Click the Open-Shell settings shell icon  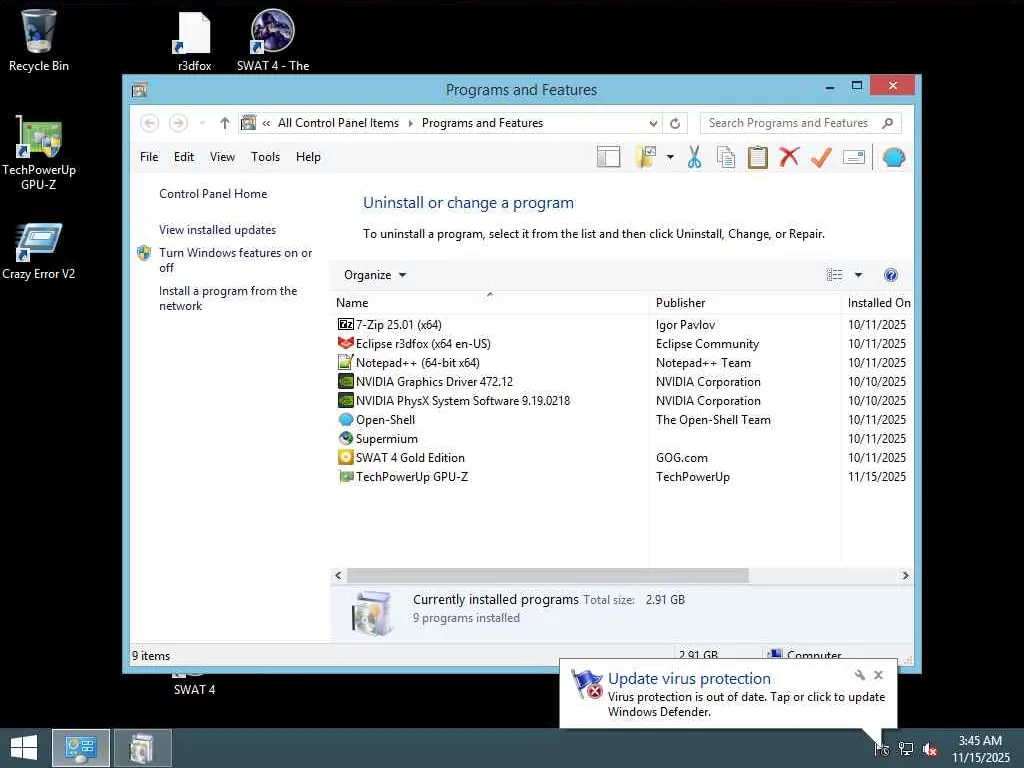coord(893,157)
